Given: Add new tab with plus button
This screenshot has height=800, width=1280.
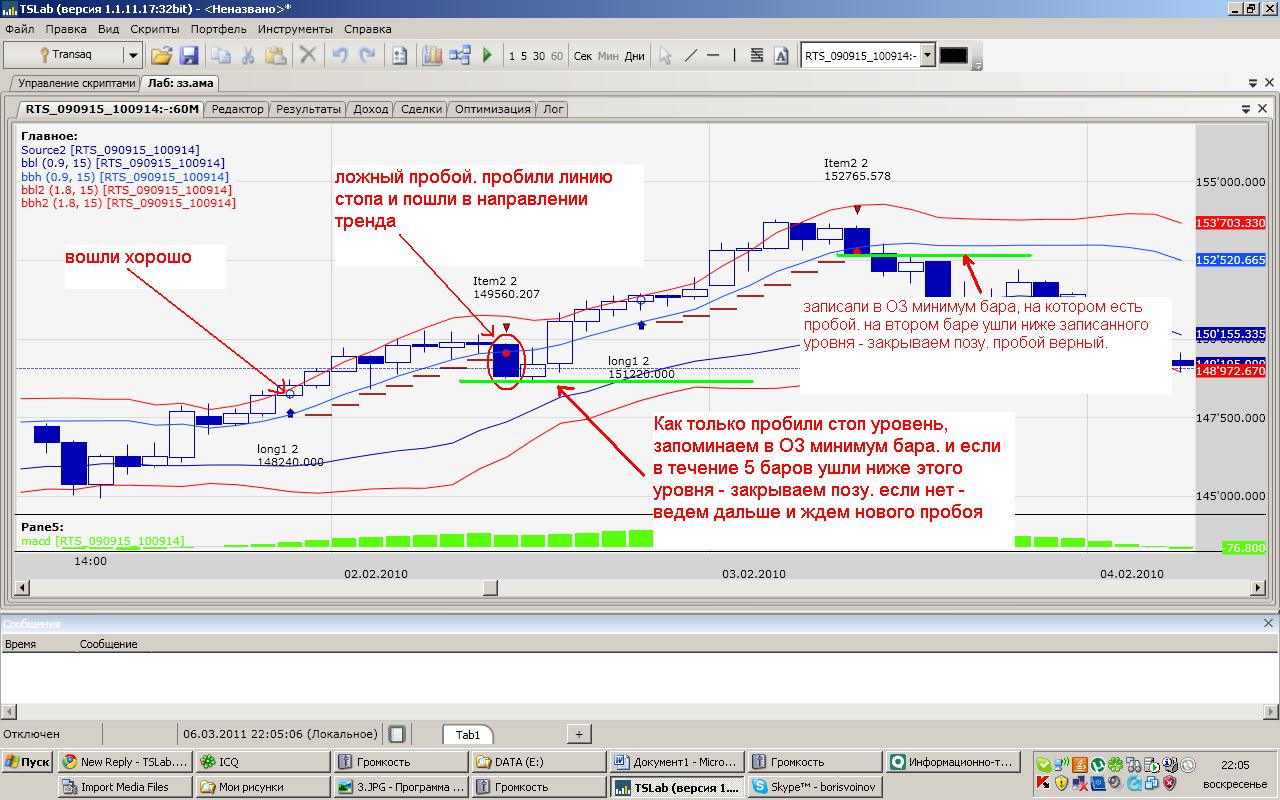Looking at the screenshot, I should [x=579, y=734].
